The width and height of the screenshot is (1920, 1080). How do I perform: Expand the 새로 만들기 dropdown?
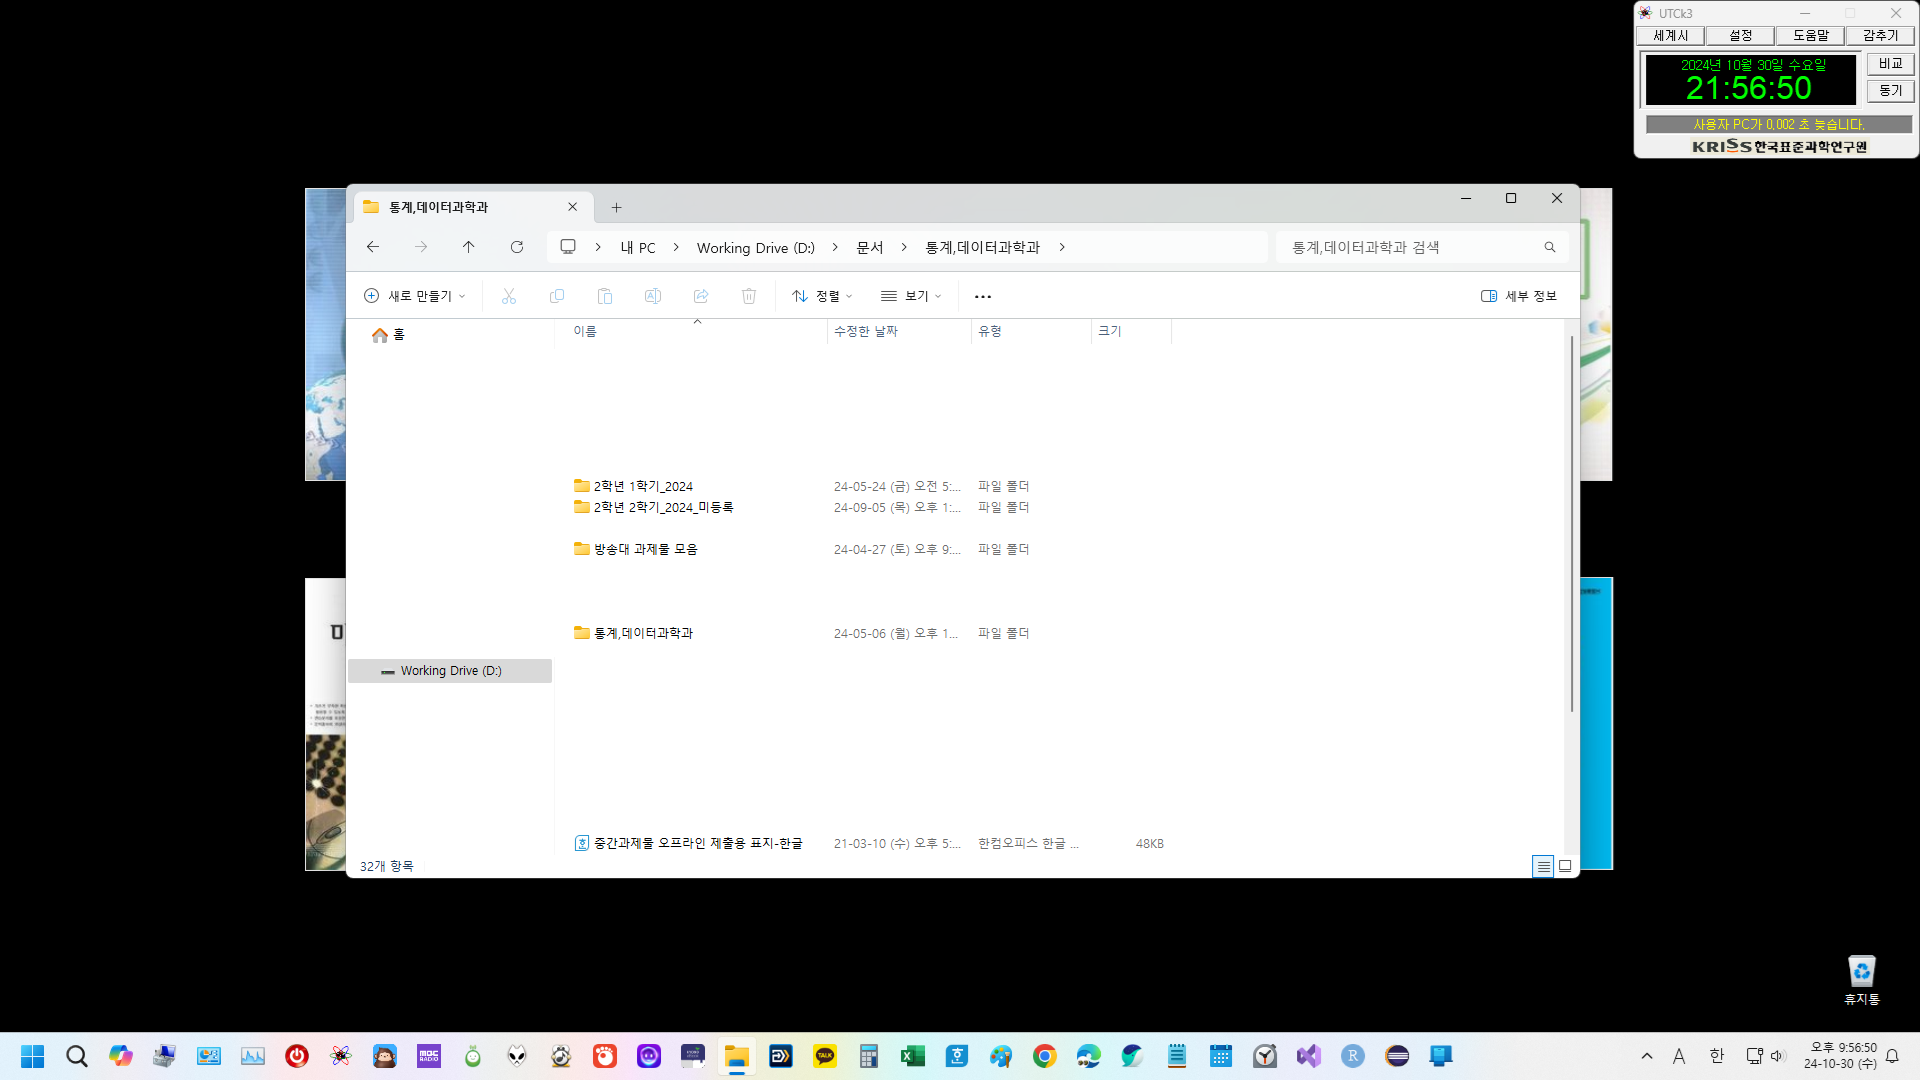click(415, 296)
